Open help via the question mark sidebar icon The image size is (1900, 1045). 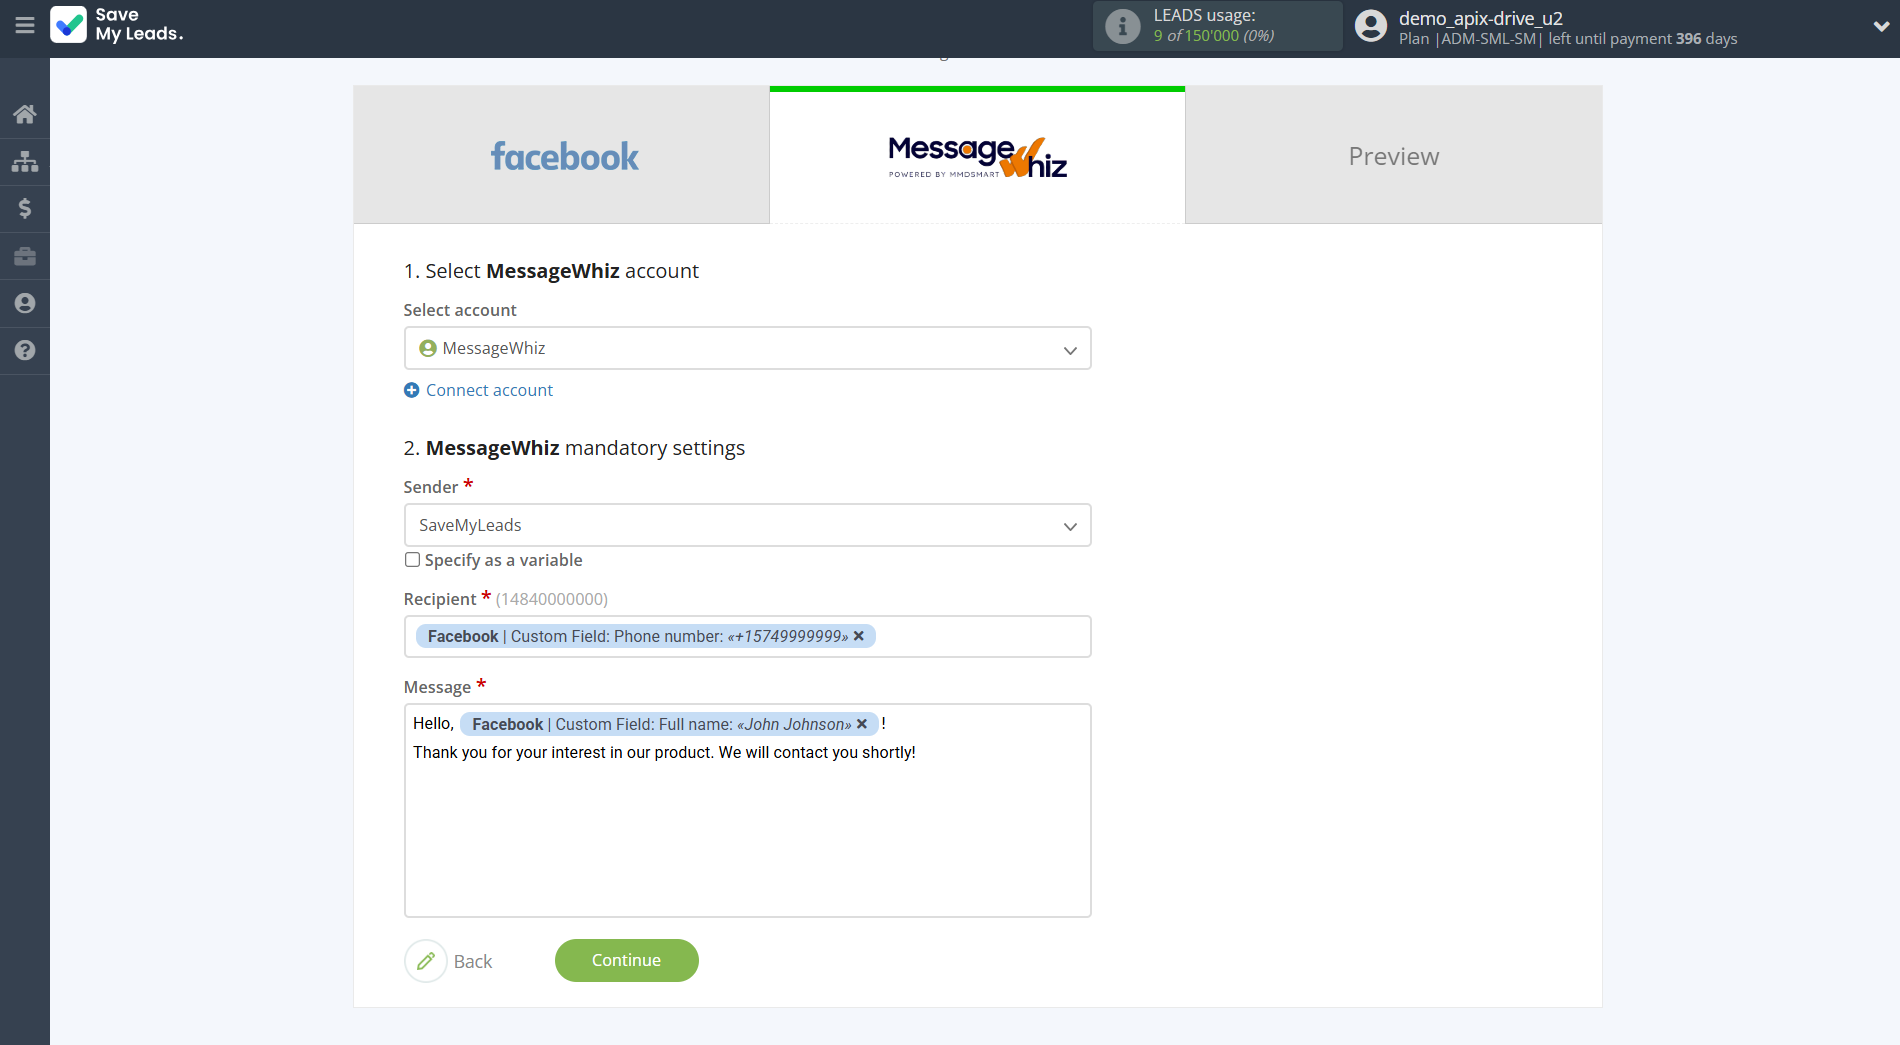(x=24, y=350)
